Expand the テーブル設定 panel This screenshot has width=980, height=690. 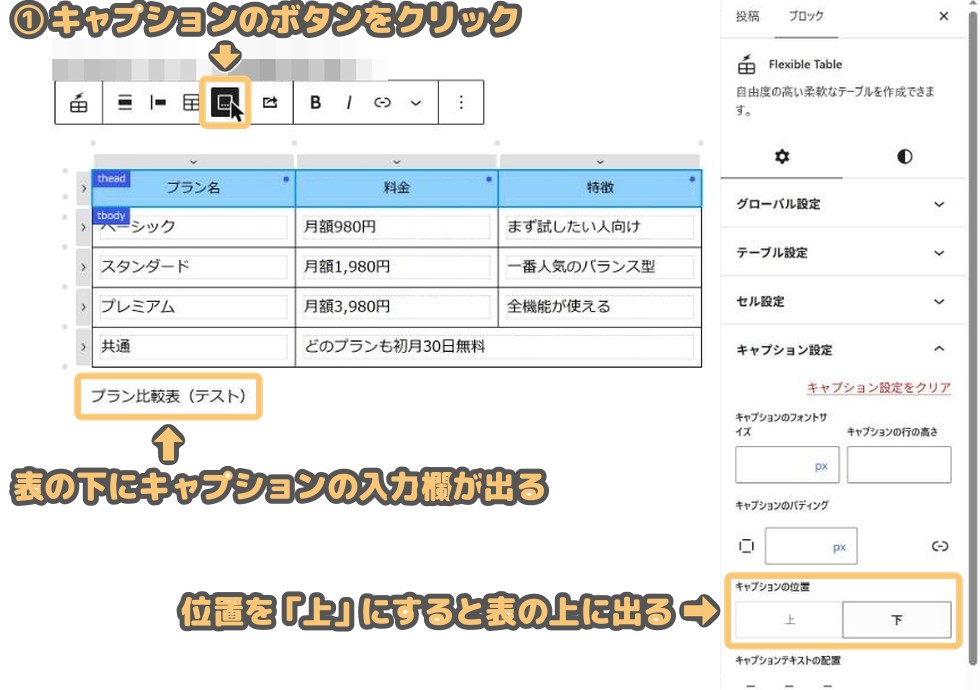(x=841, y=252)
